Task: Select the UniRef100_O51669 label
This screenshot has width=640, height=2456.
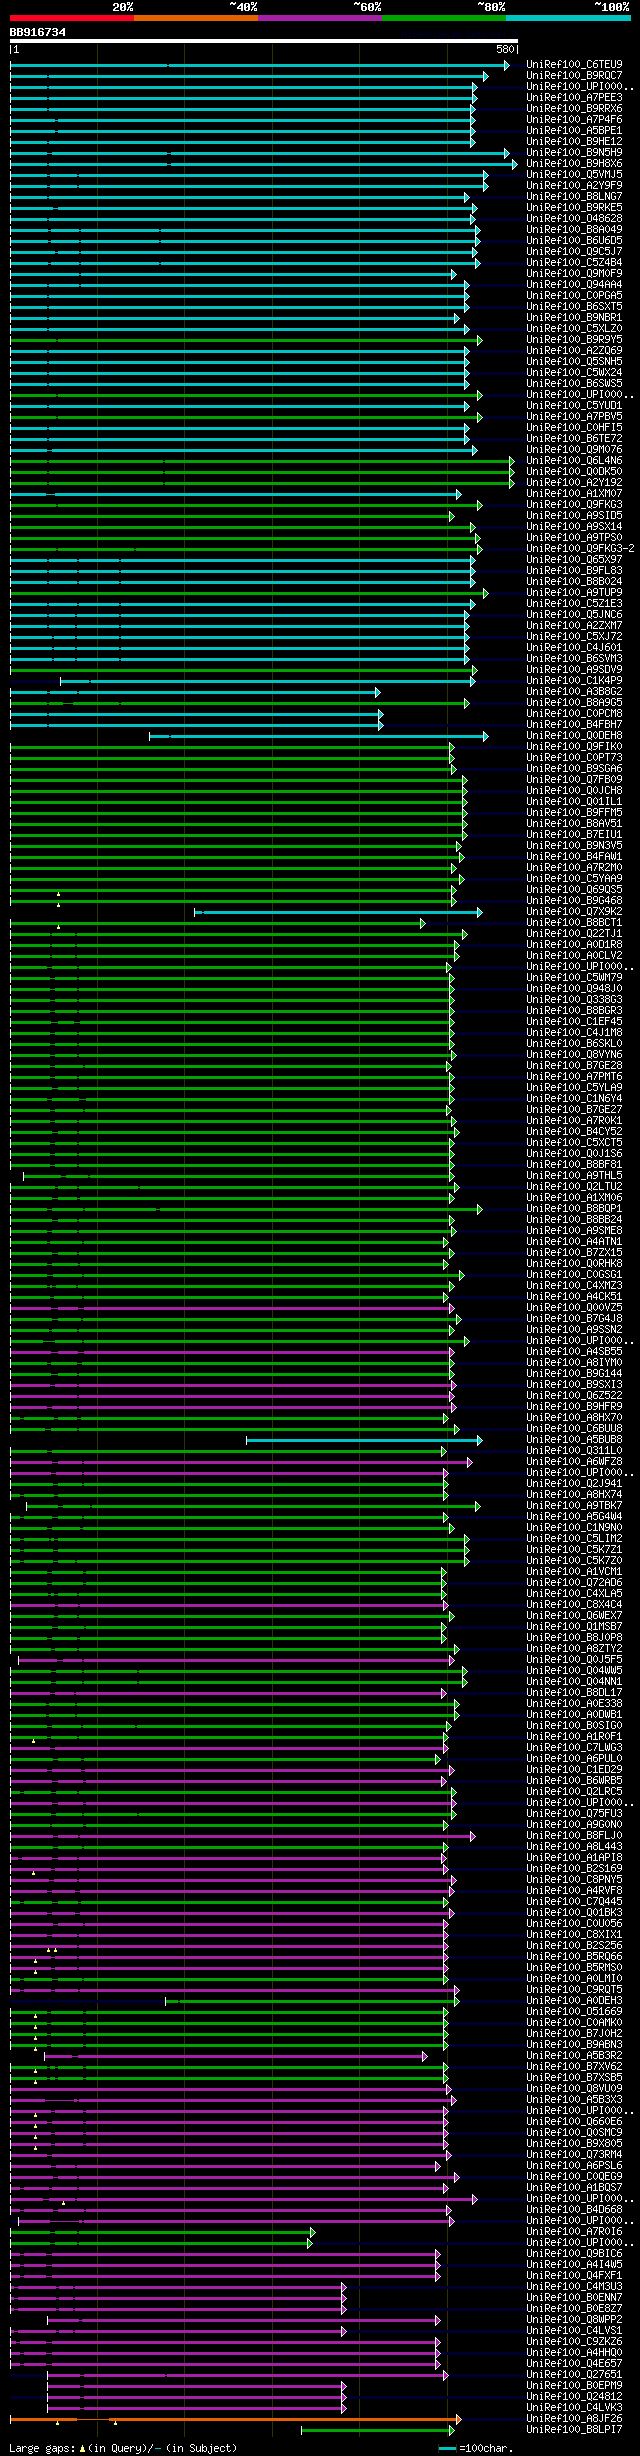Action: [574, 2011]
